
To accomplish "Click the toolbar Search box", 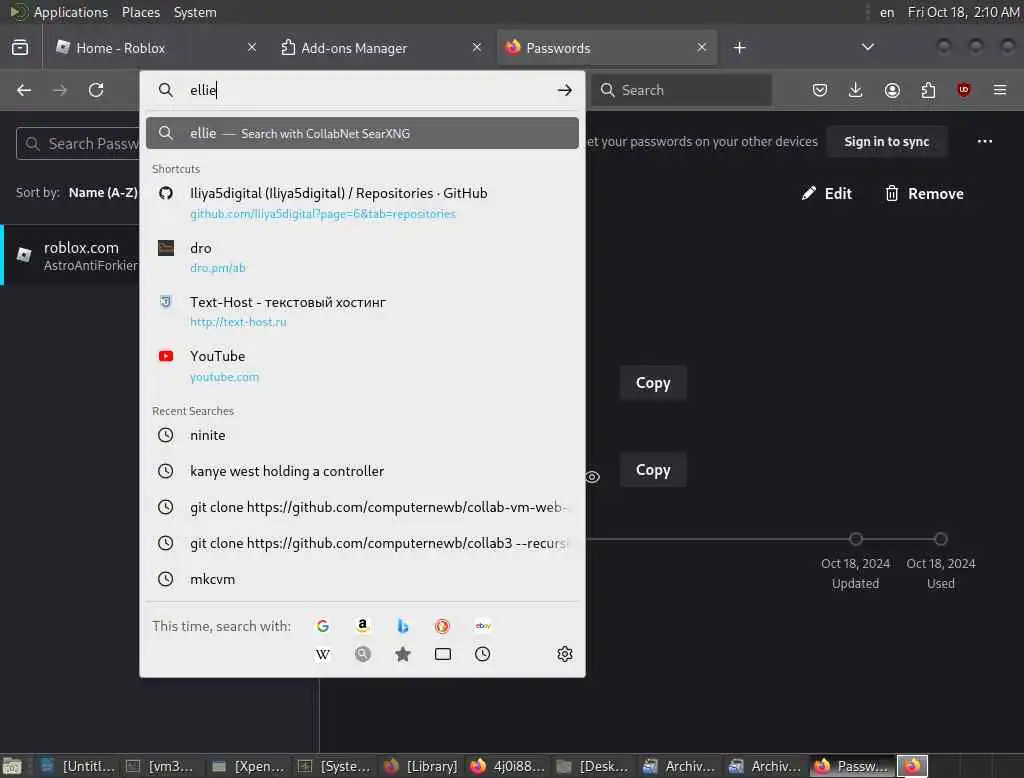I will pyautogui.click(x=682, y=90).
